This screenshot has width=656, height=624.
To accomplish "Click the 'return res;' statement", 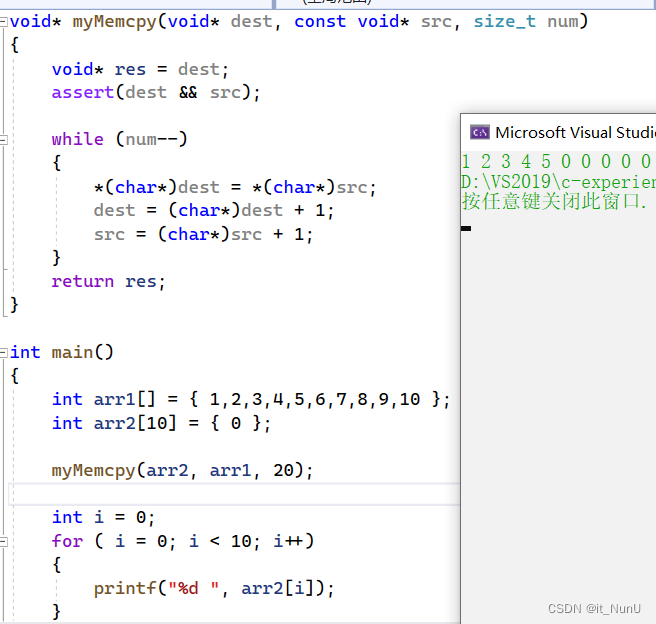I will click(108, 281).
